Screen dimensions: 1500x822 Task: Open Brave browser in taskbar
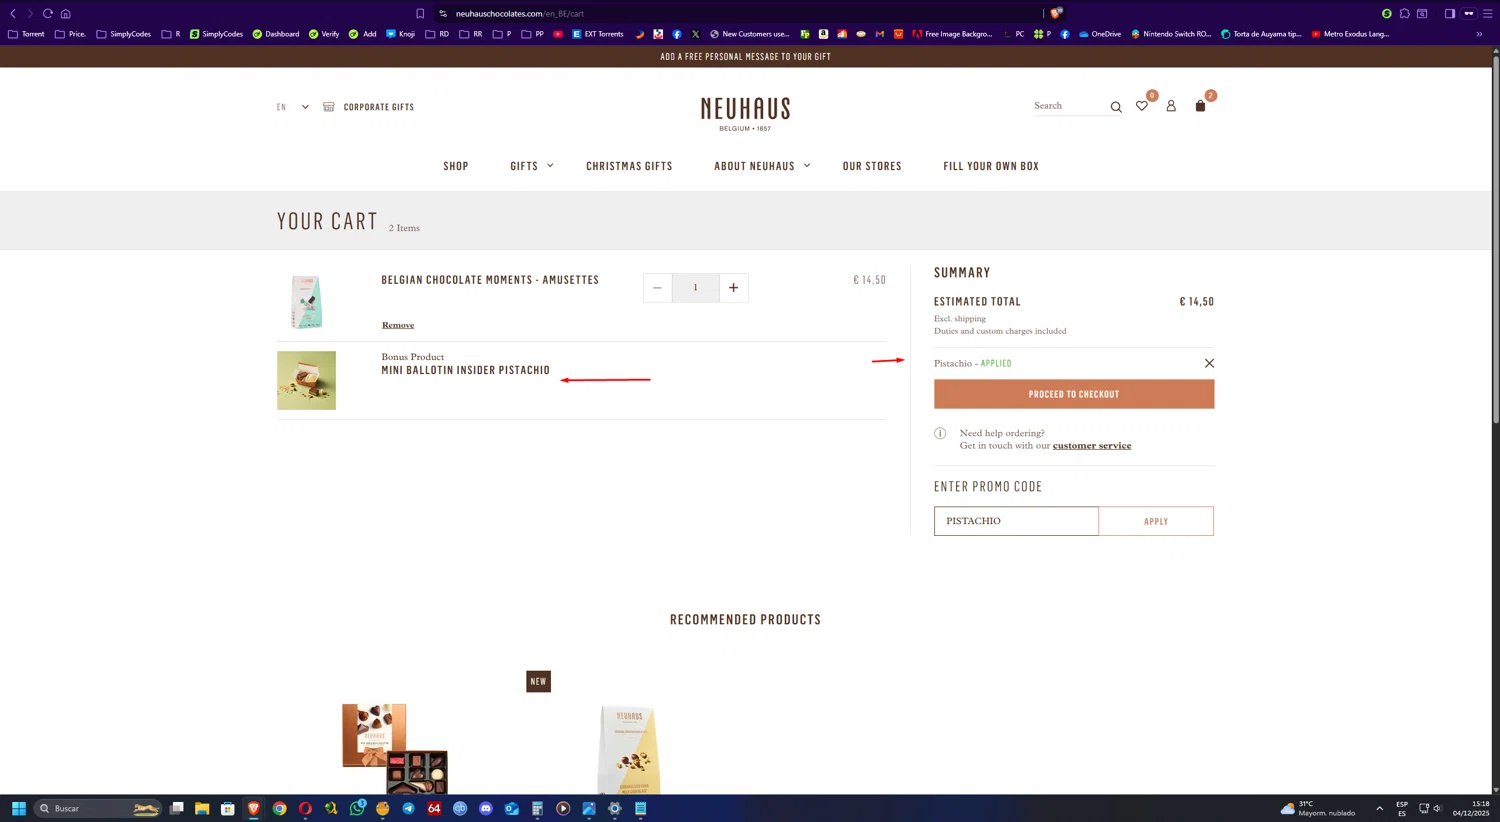coord(254,808)
